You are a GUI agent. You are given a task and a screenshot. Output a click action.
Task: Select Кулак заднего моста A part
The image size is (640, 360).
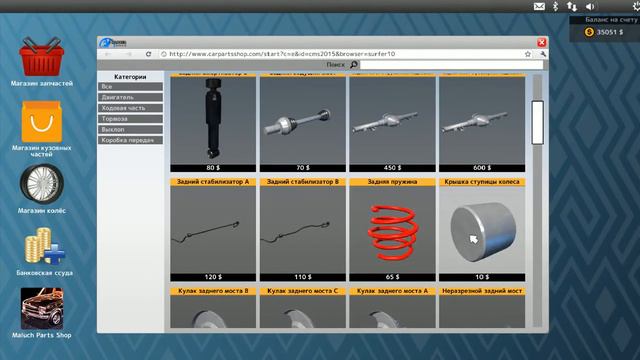(x=392, y=307)
